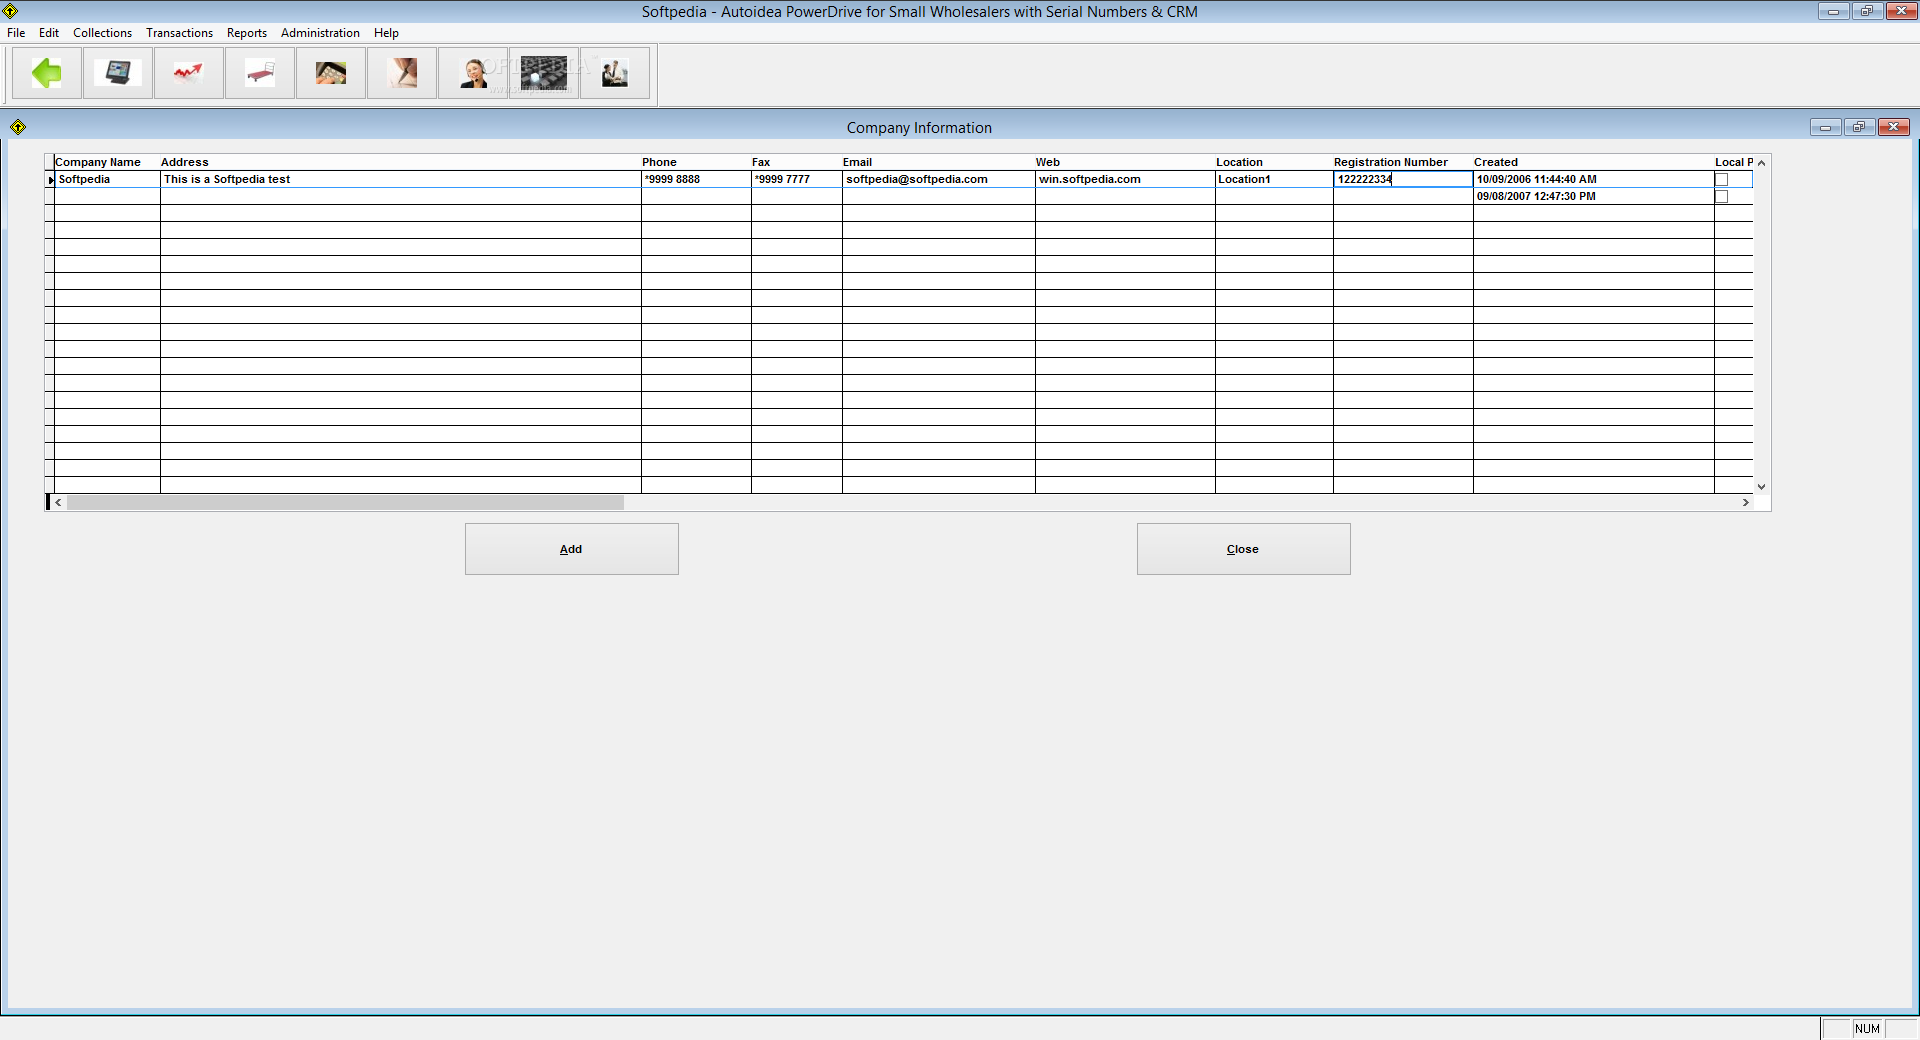
Task: Click the grid's right scroll arrow
Action: (x=1746, y=503)
